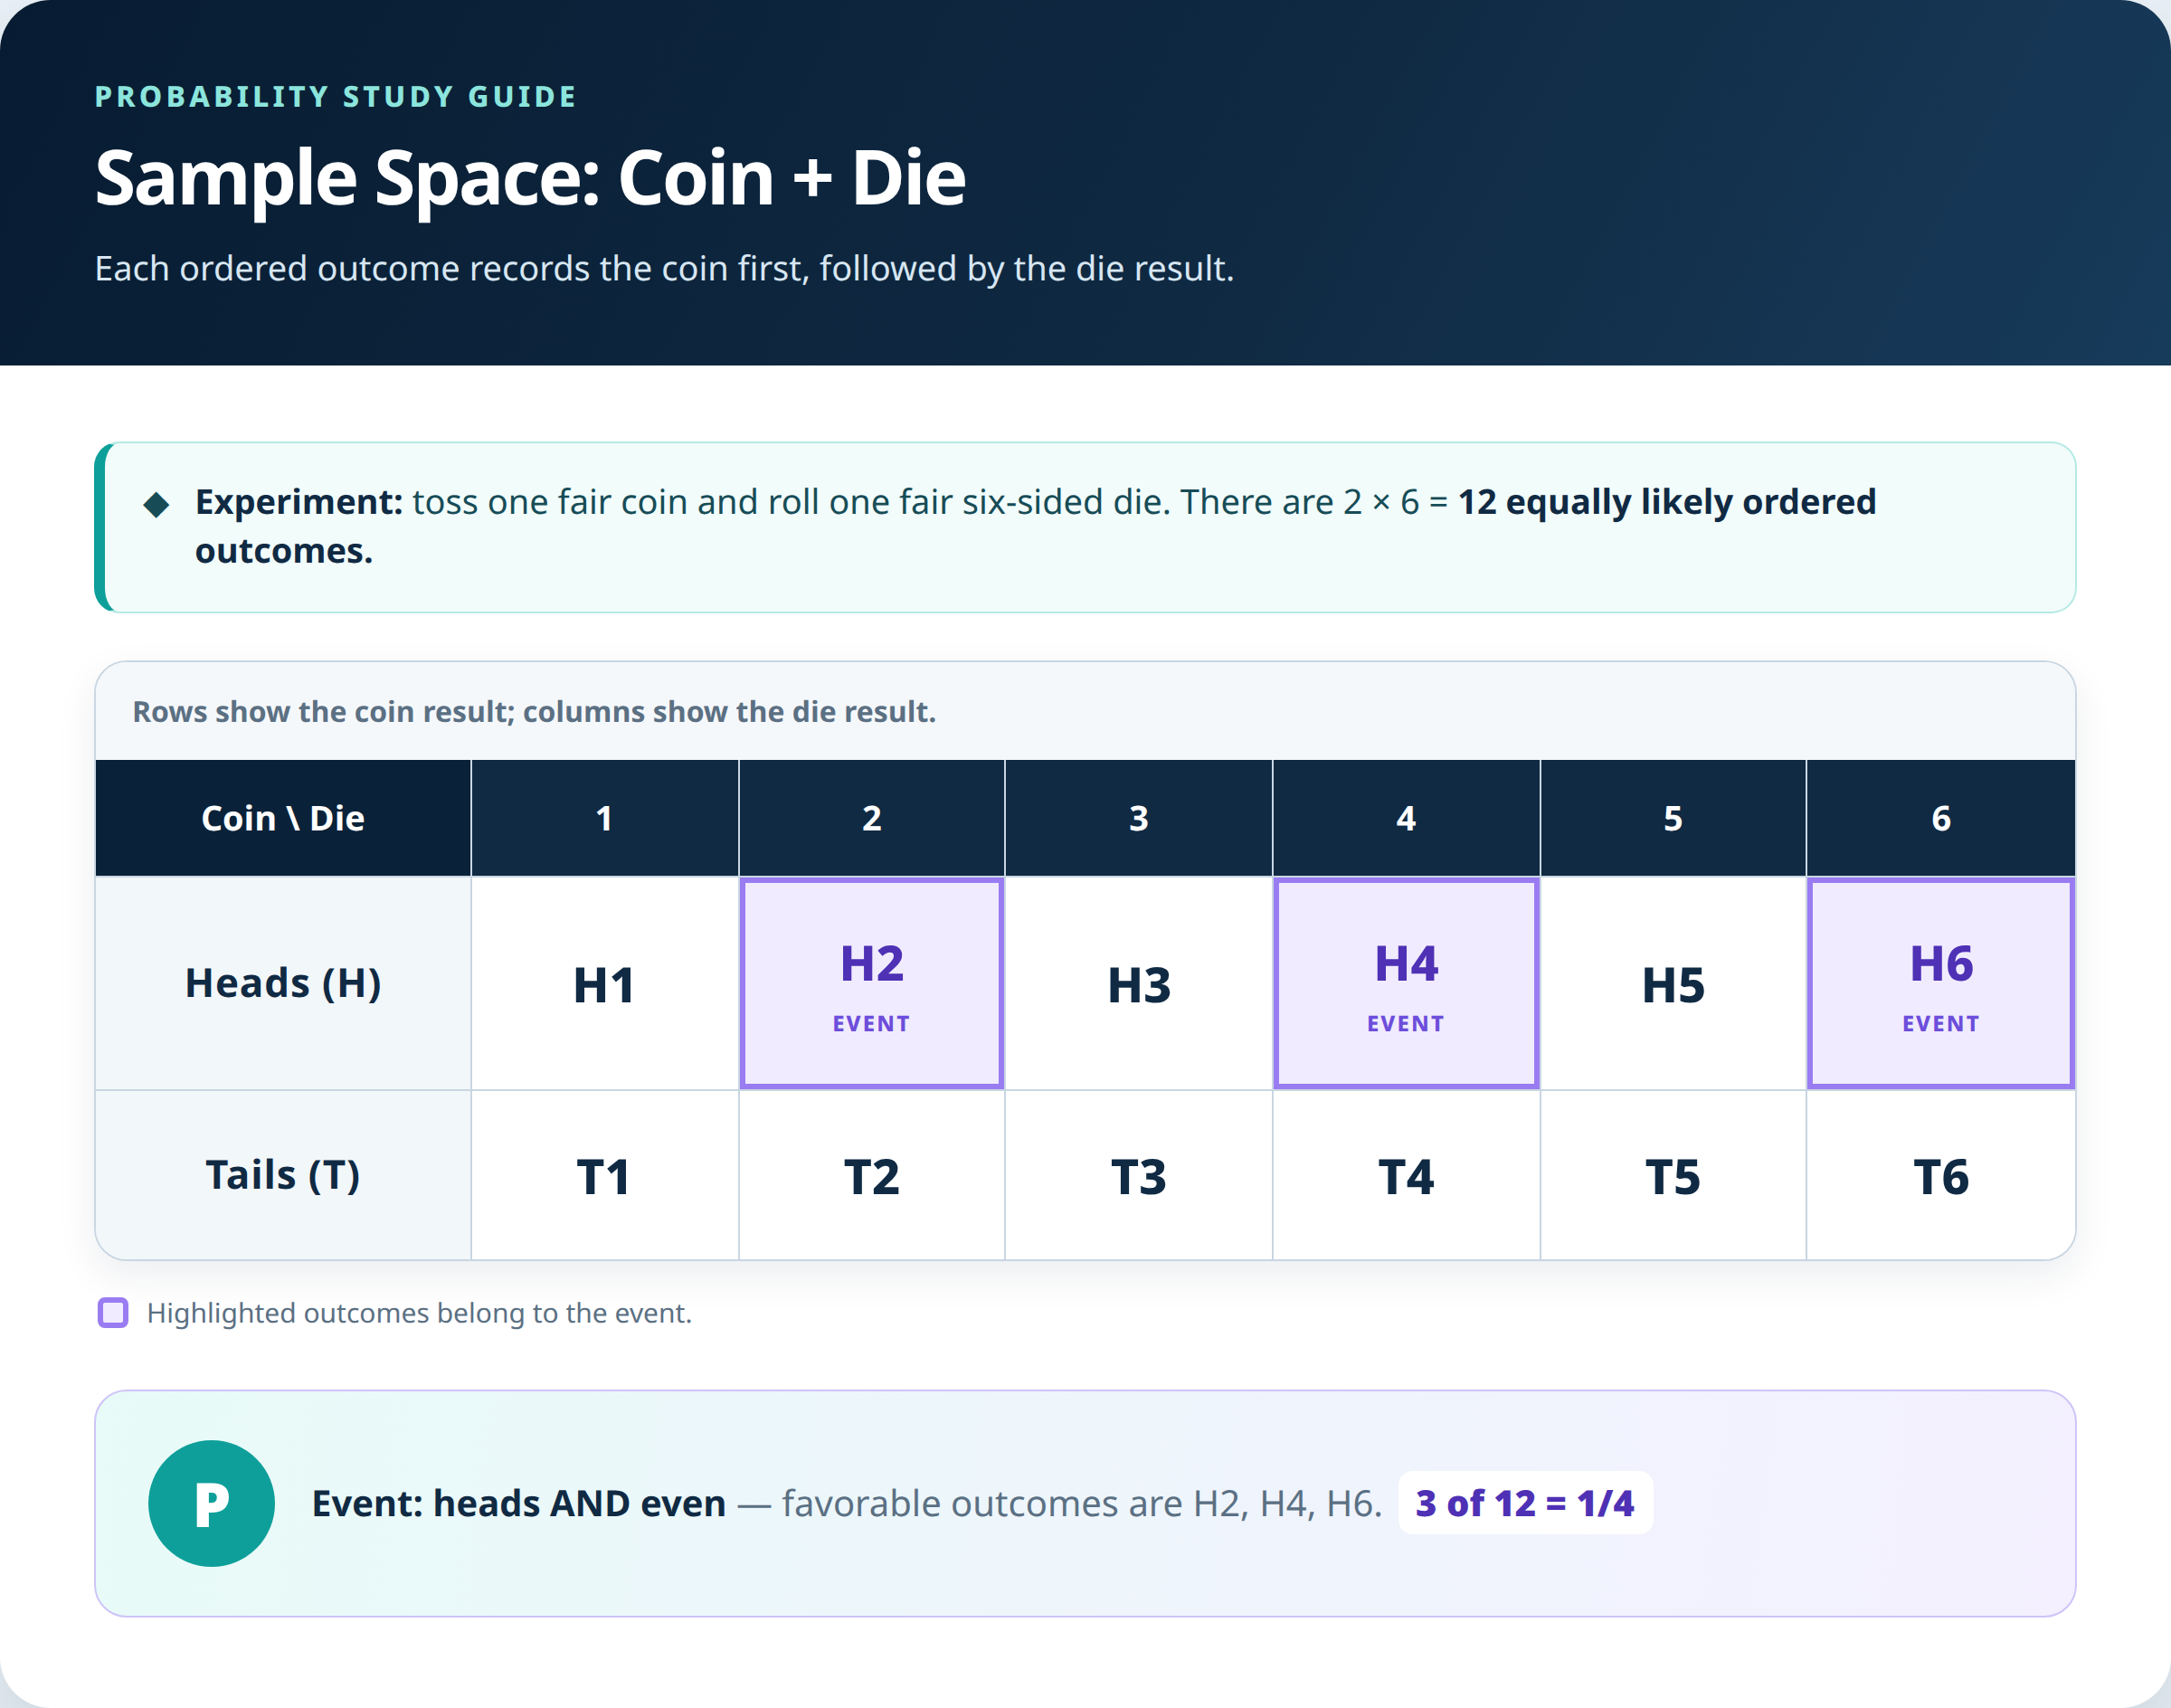Click column header 3
This screenshot has height=1708, width=2171.
[1139, 818]
